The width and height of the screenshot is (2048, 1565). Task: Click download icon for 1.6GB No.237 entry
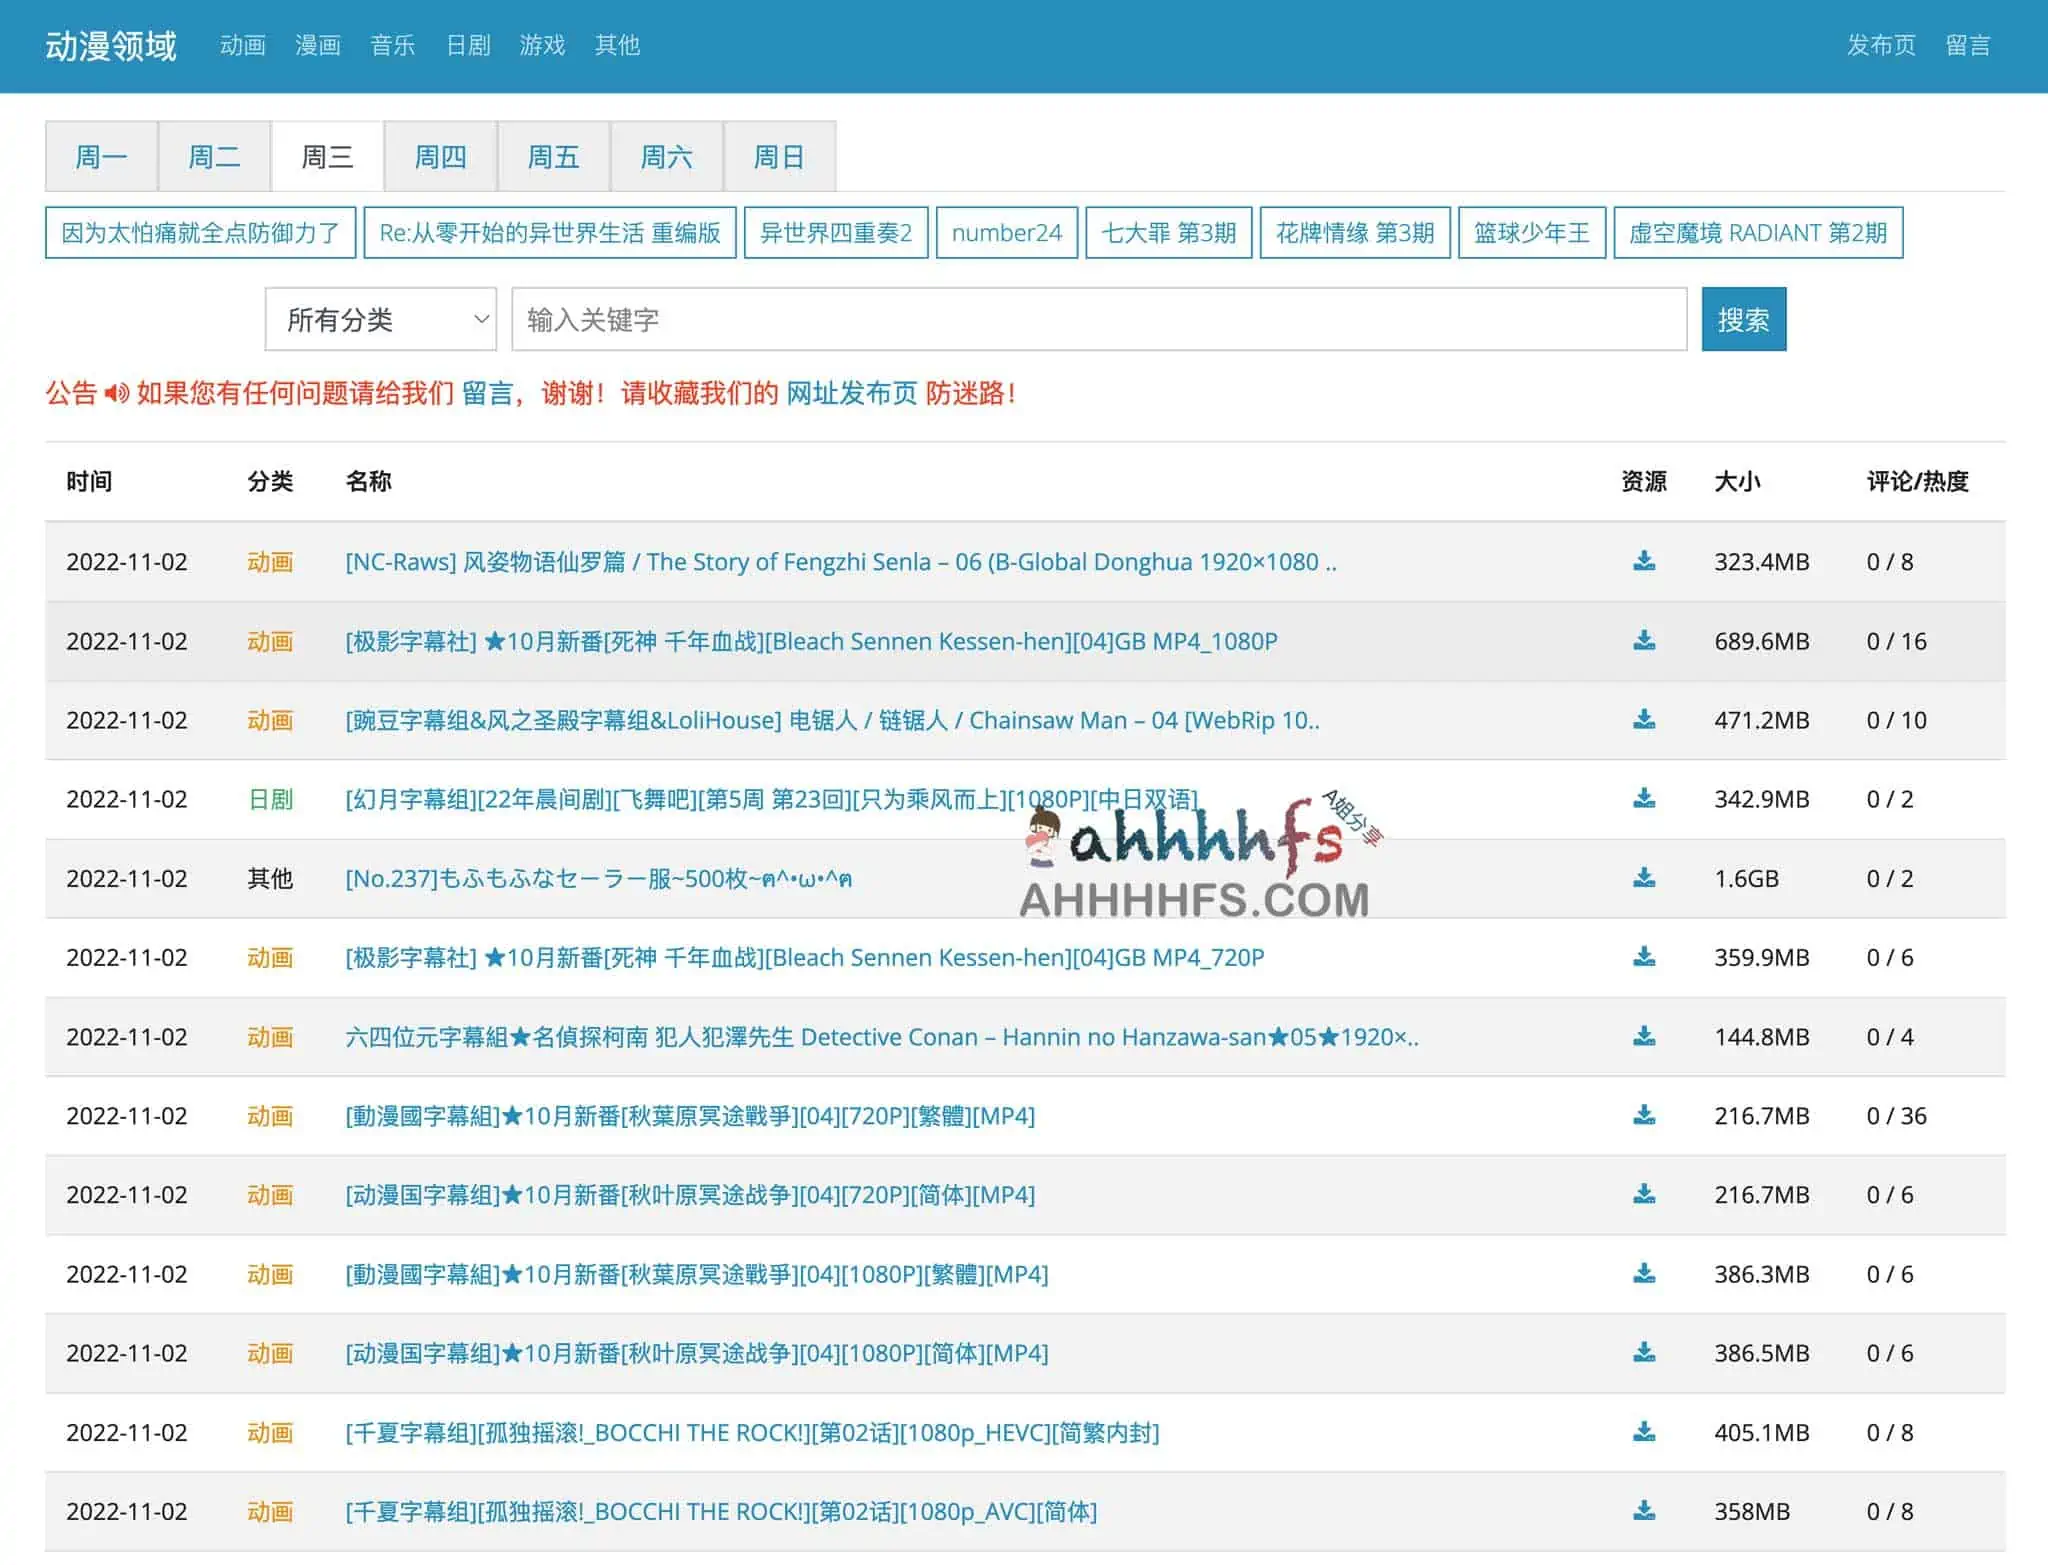coord(1643,878)
